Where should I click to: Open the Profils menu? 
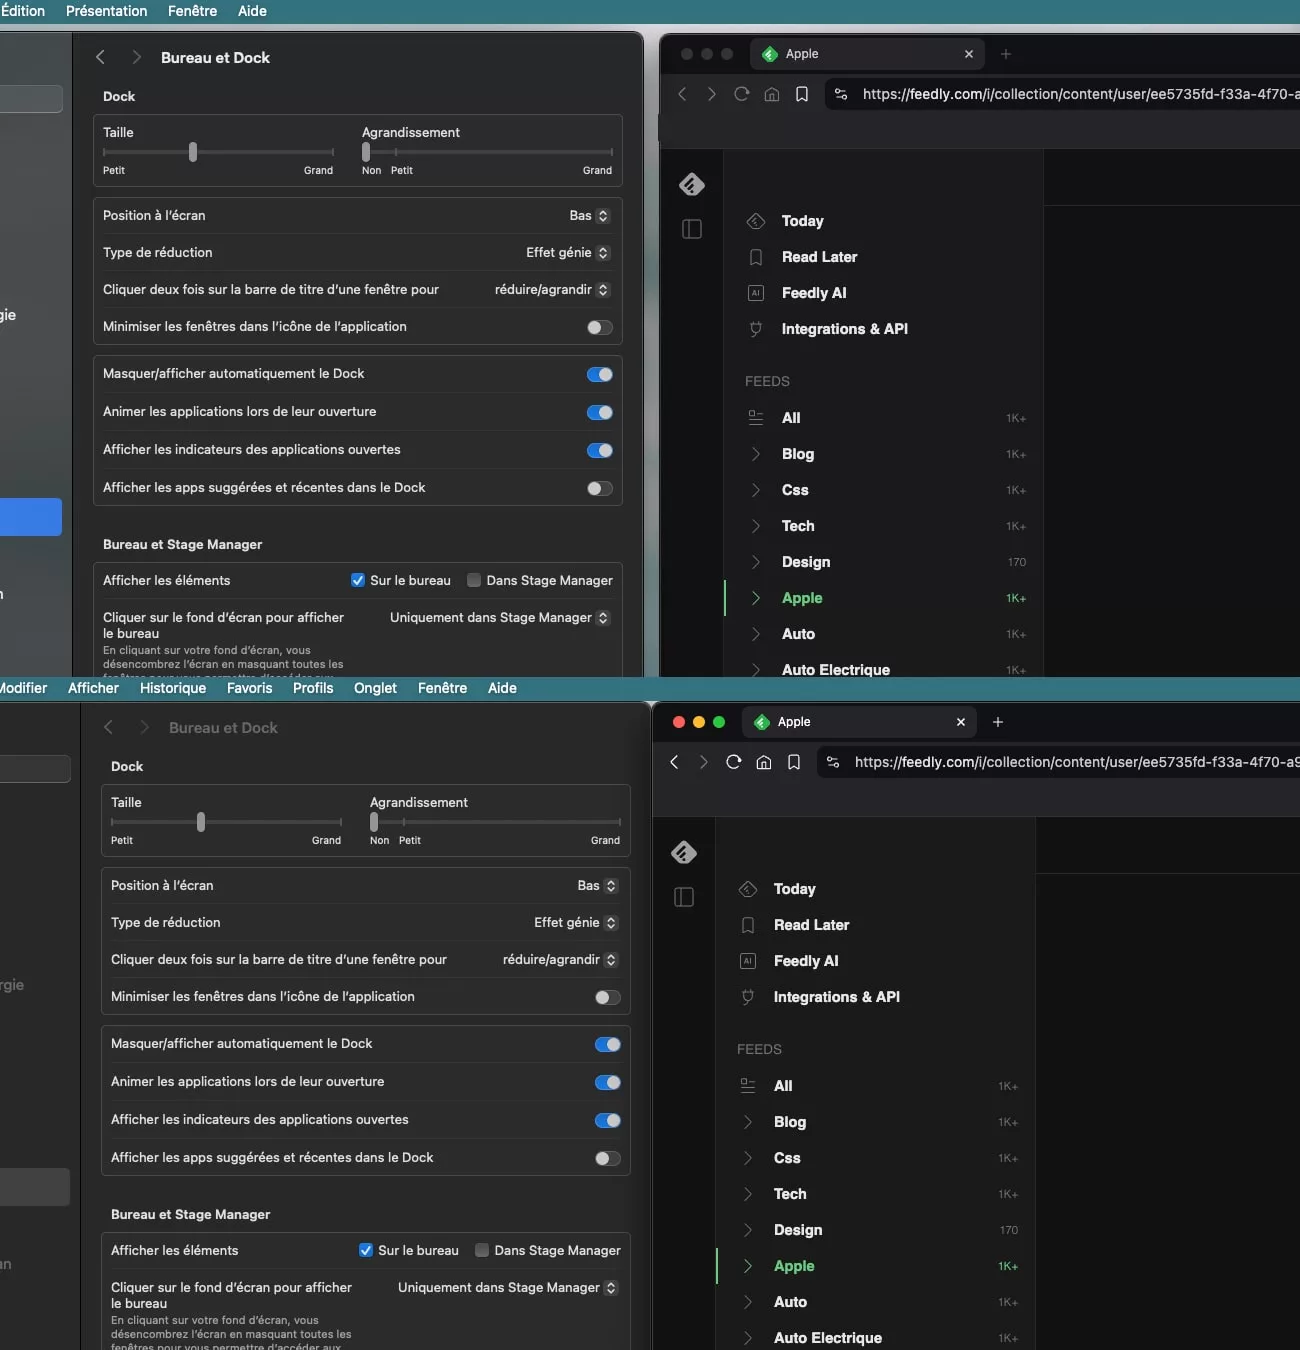pyautogui.click(x=313, y=688)
